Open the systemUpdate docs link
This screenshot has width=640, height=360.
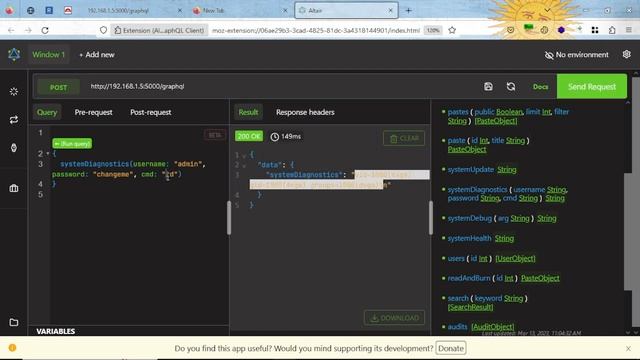click(x=471, y=169)
